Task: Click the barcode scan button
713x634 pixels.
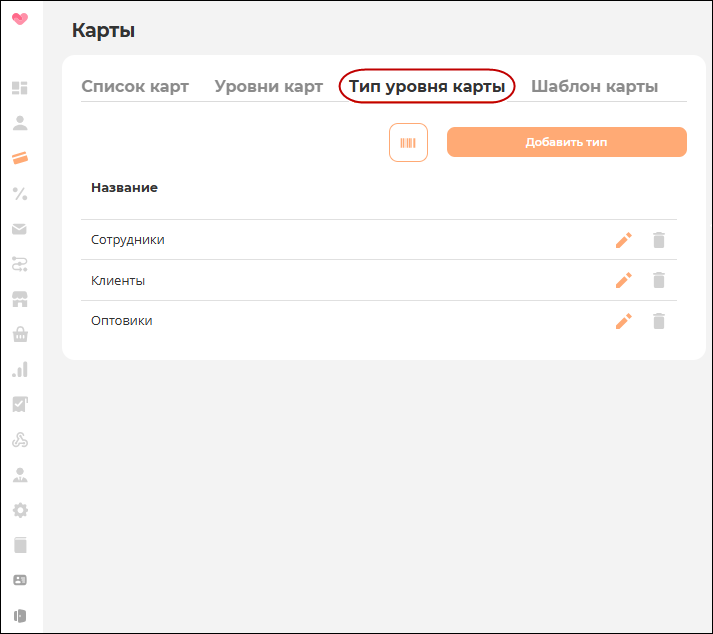Action: click(x=408, y=143)
